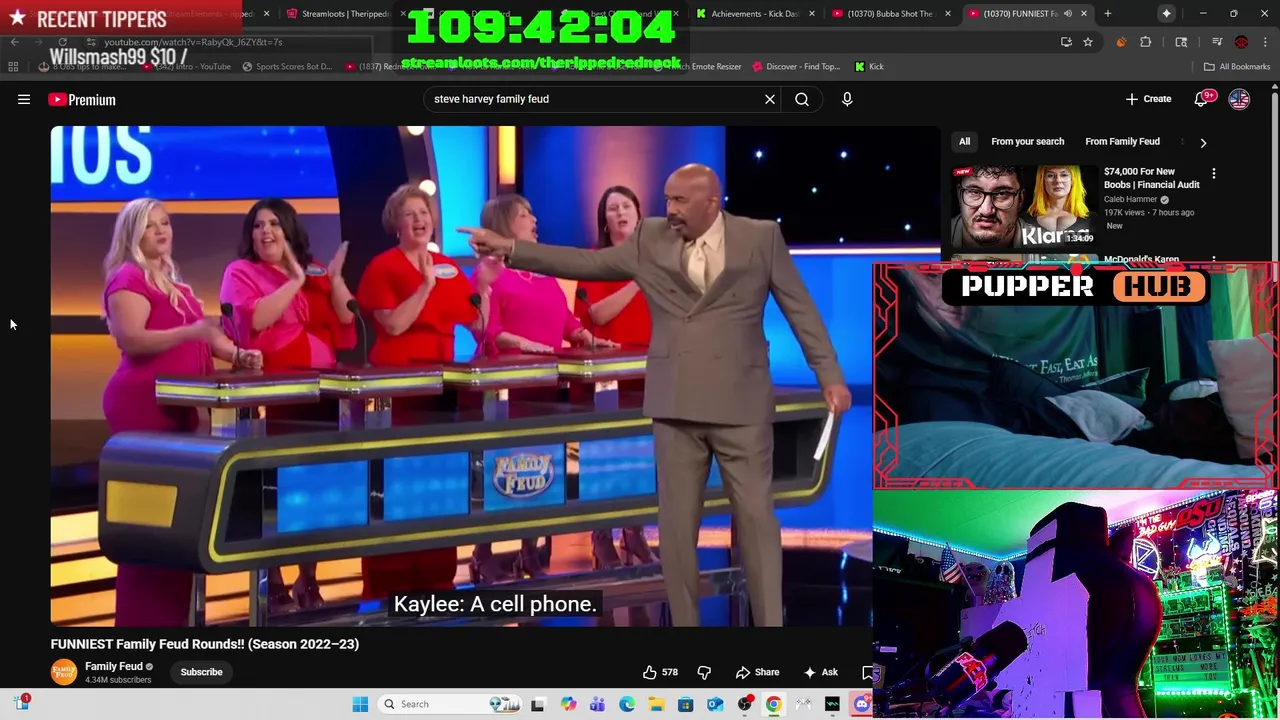This screenshot has width=1280, height=720.
Task: Select the From Family Feud chip
Action: (1122, 142)
